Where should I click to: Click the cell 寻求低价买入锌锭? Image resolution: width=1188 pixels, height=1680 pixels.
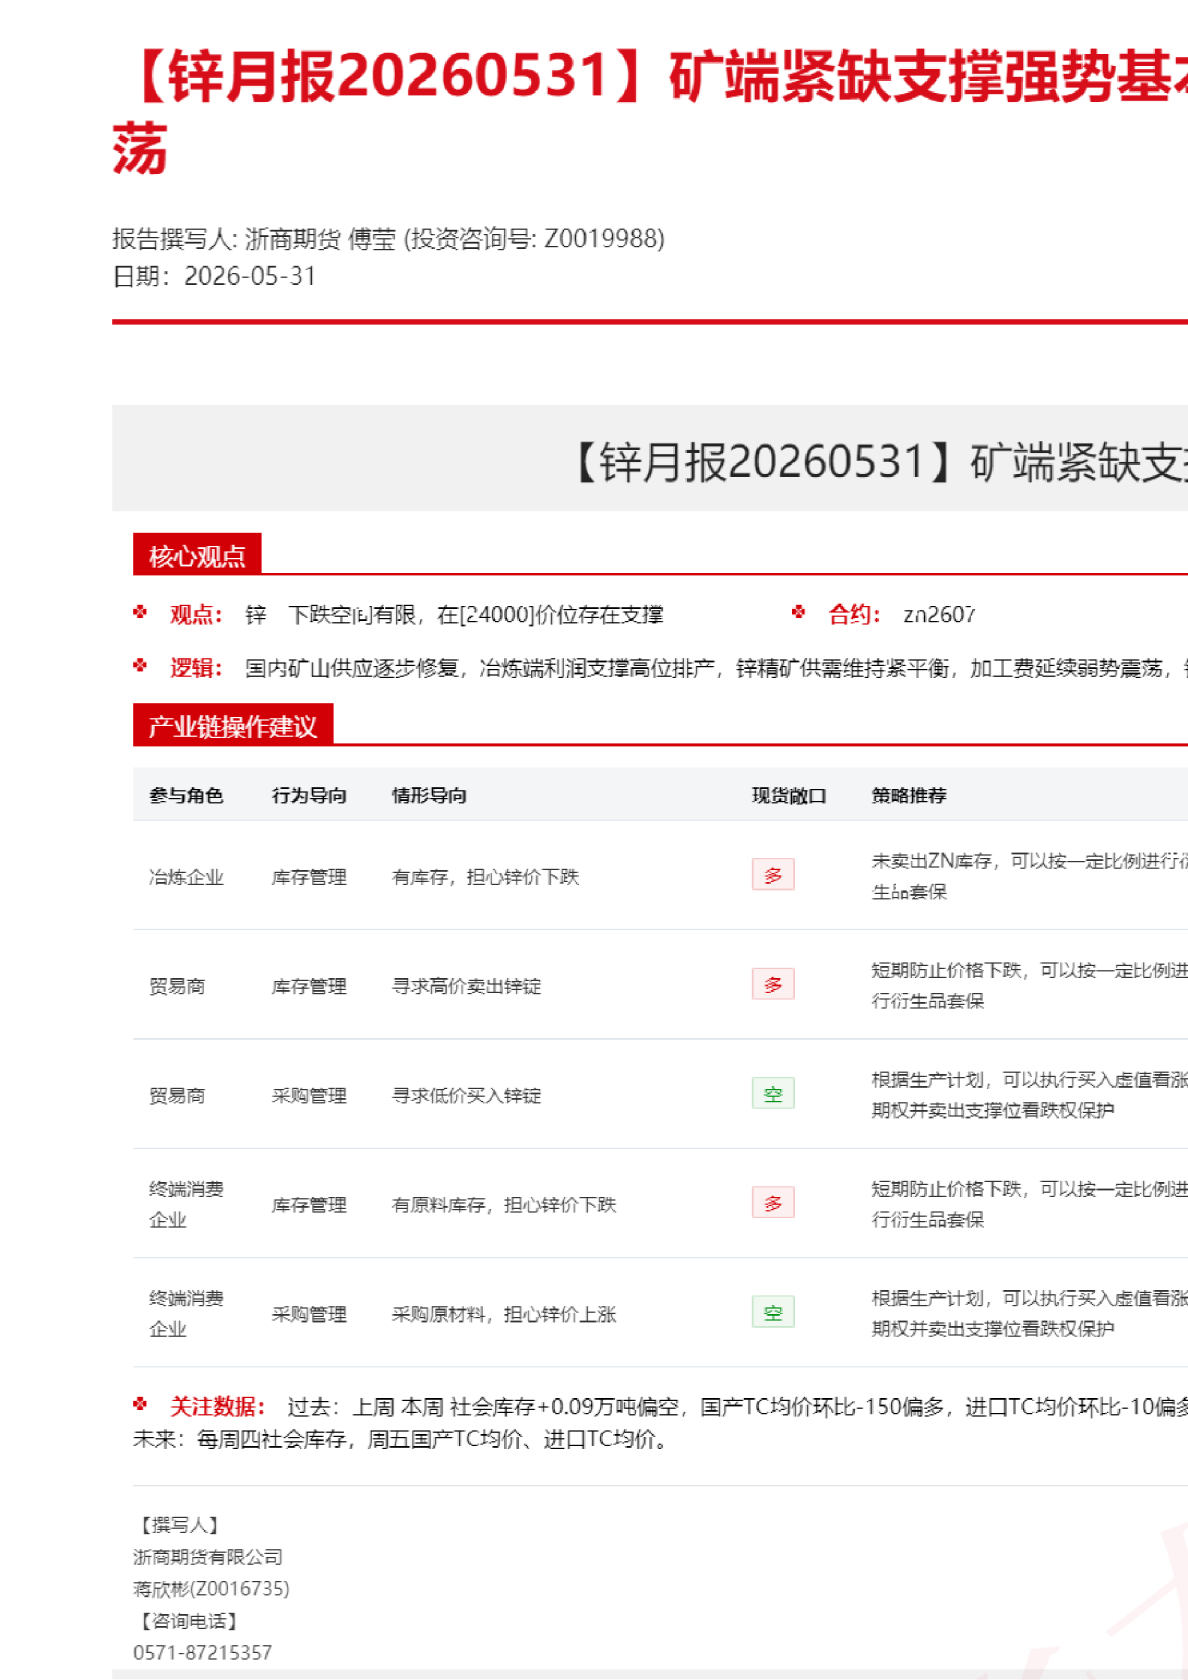466,1096
